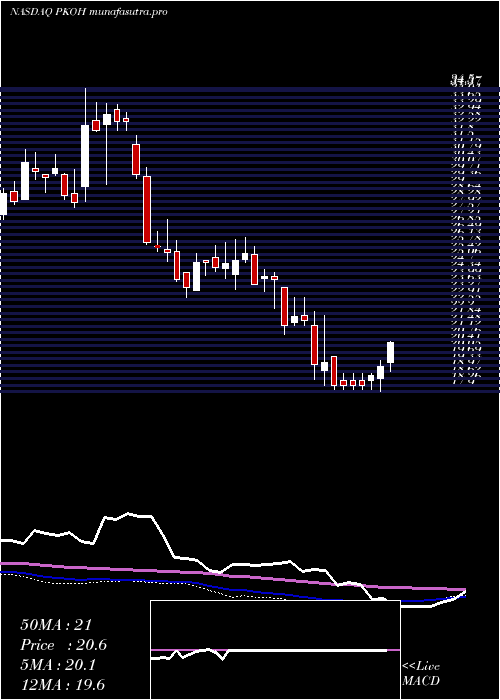The height and width of the screenshot is (700, 500).
Task: Select the 50MA : 21 reading
Action: coord(56,625)
